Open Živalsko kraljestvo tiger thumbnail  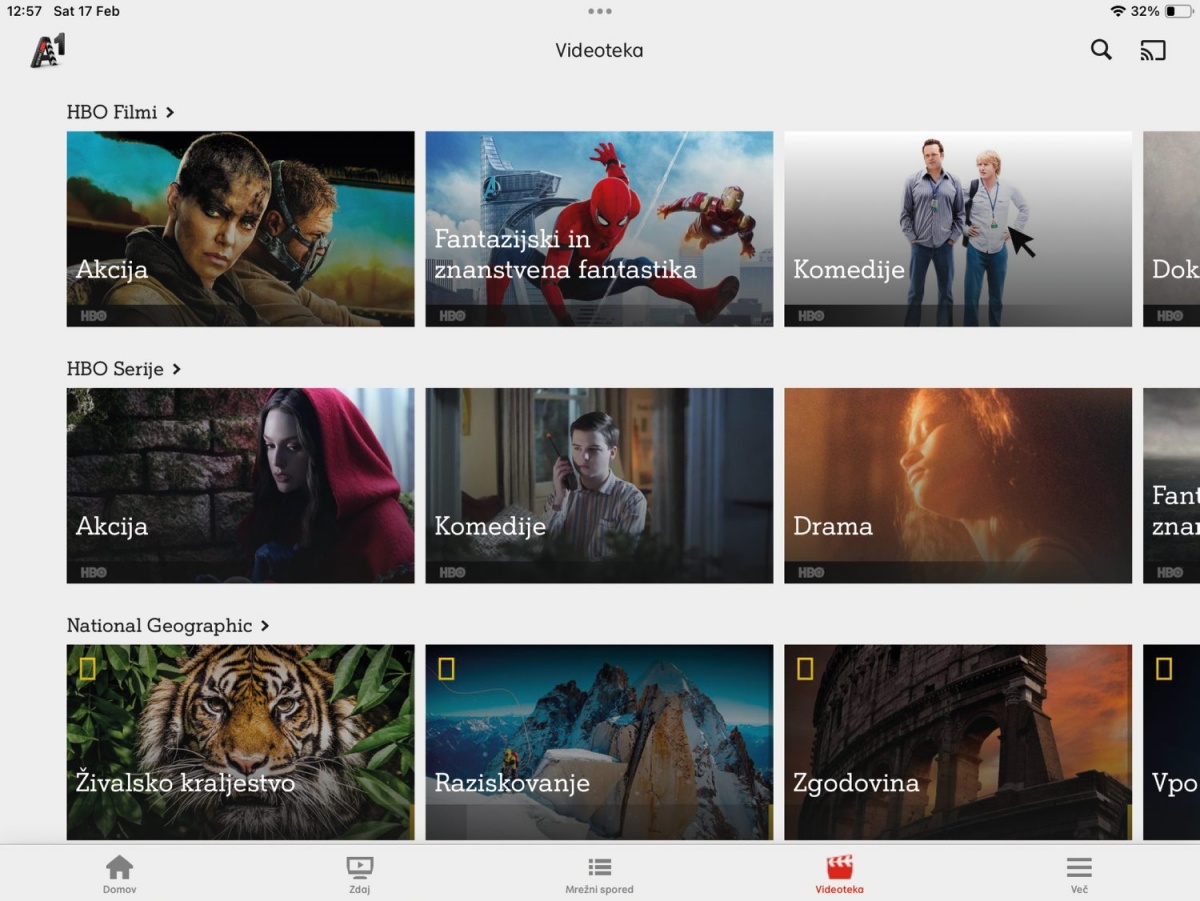tap(240, 742)
